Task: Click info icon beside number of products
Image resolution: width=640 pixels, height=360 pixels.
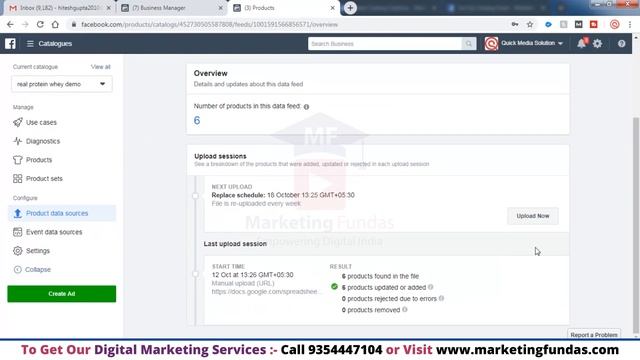Action: tap(306, 107)
